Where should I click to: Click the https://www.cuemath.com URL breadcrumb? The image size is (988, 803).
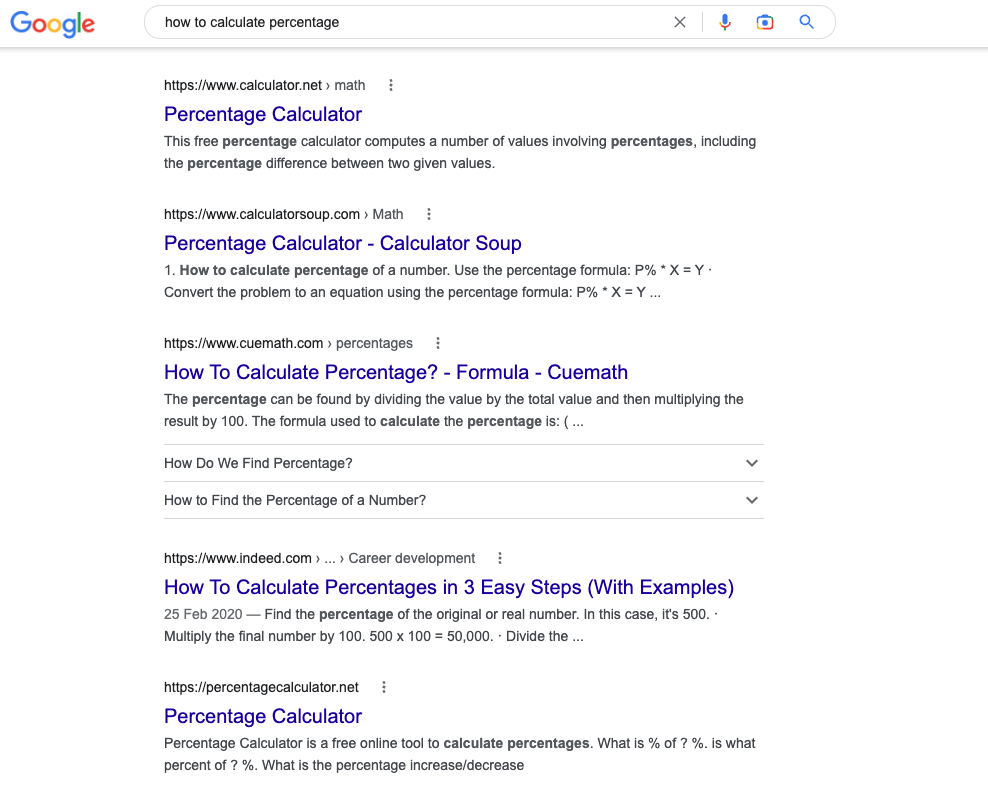[243, 344]
